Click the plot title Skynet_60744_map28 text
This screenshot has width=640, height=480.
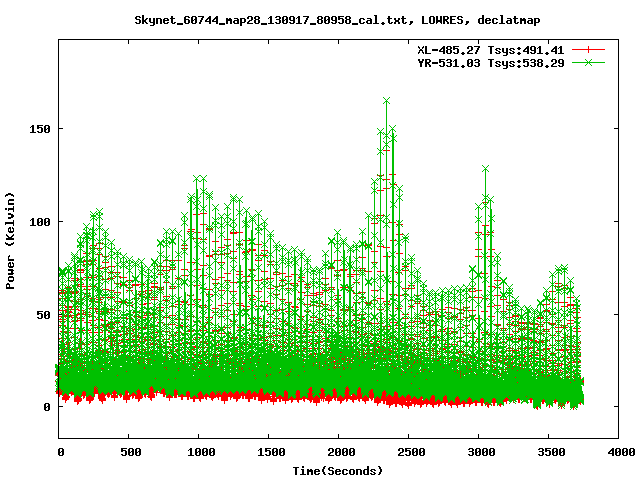[x=337, y=20]
